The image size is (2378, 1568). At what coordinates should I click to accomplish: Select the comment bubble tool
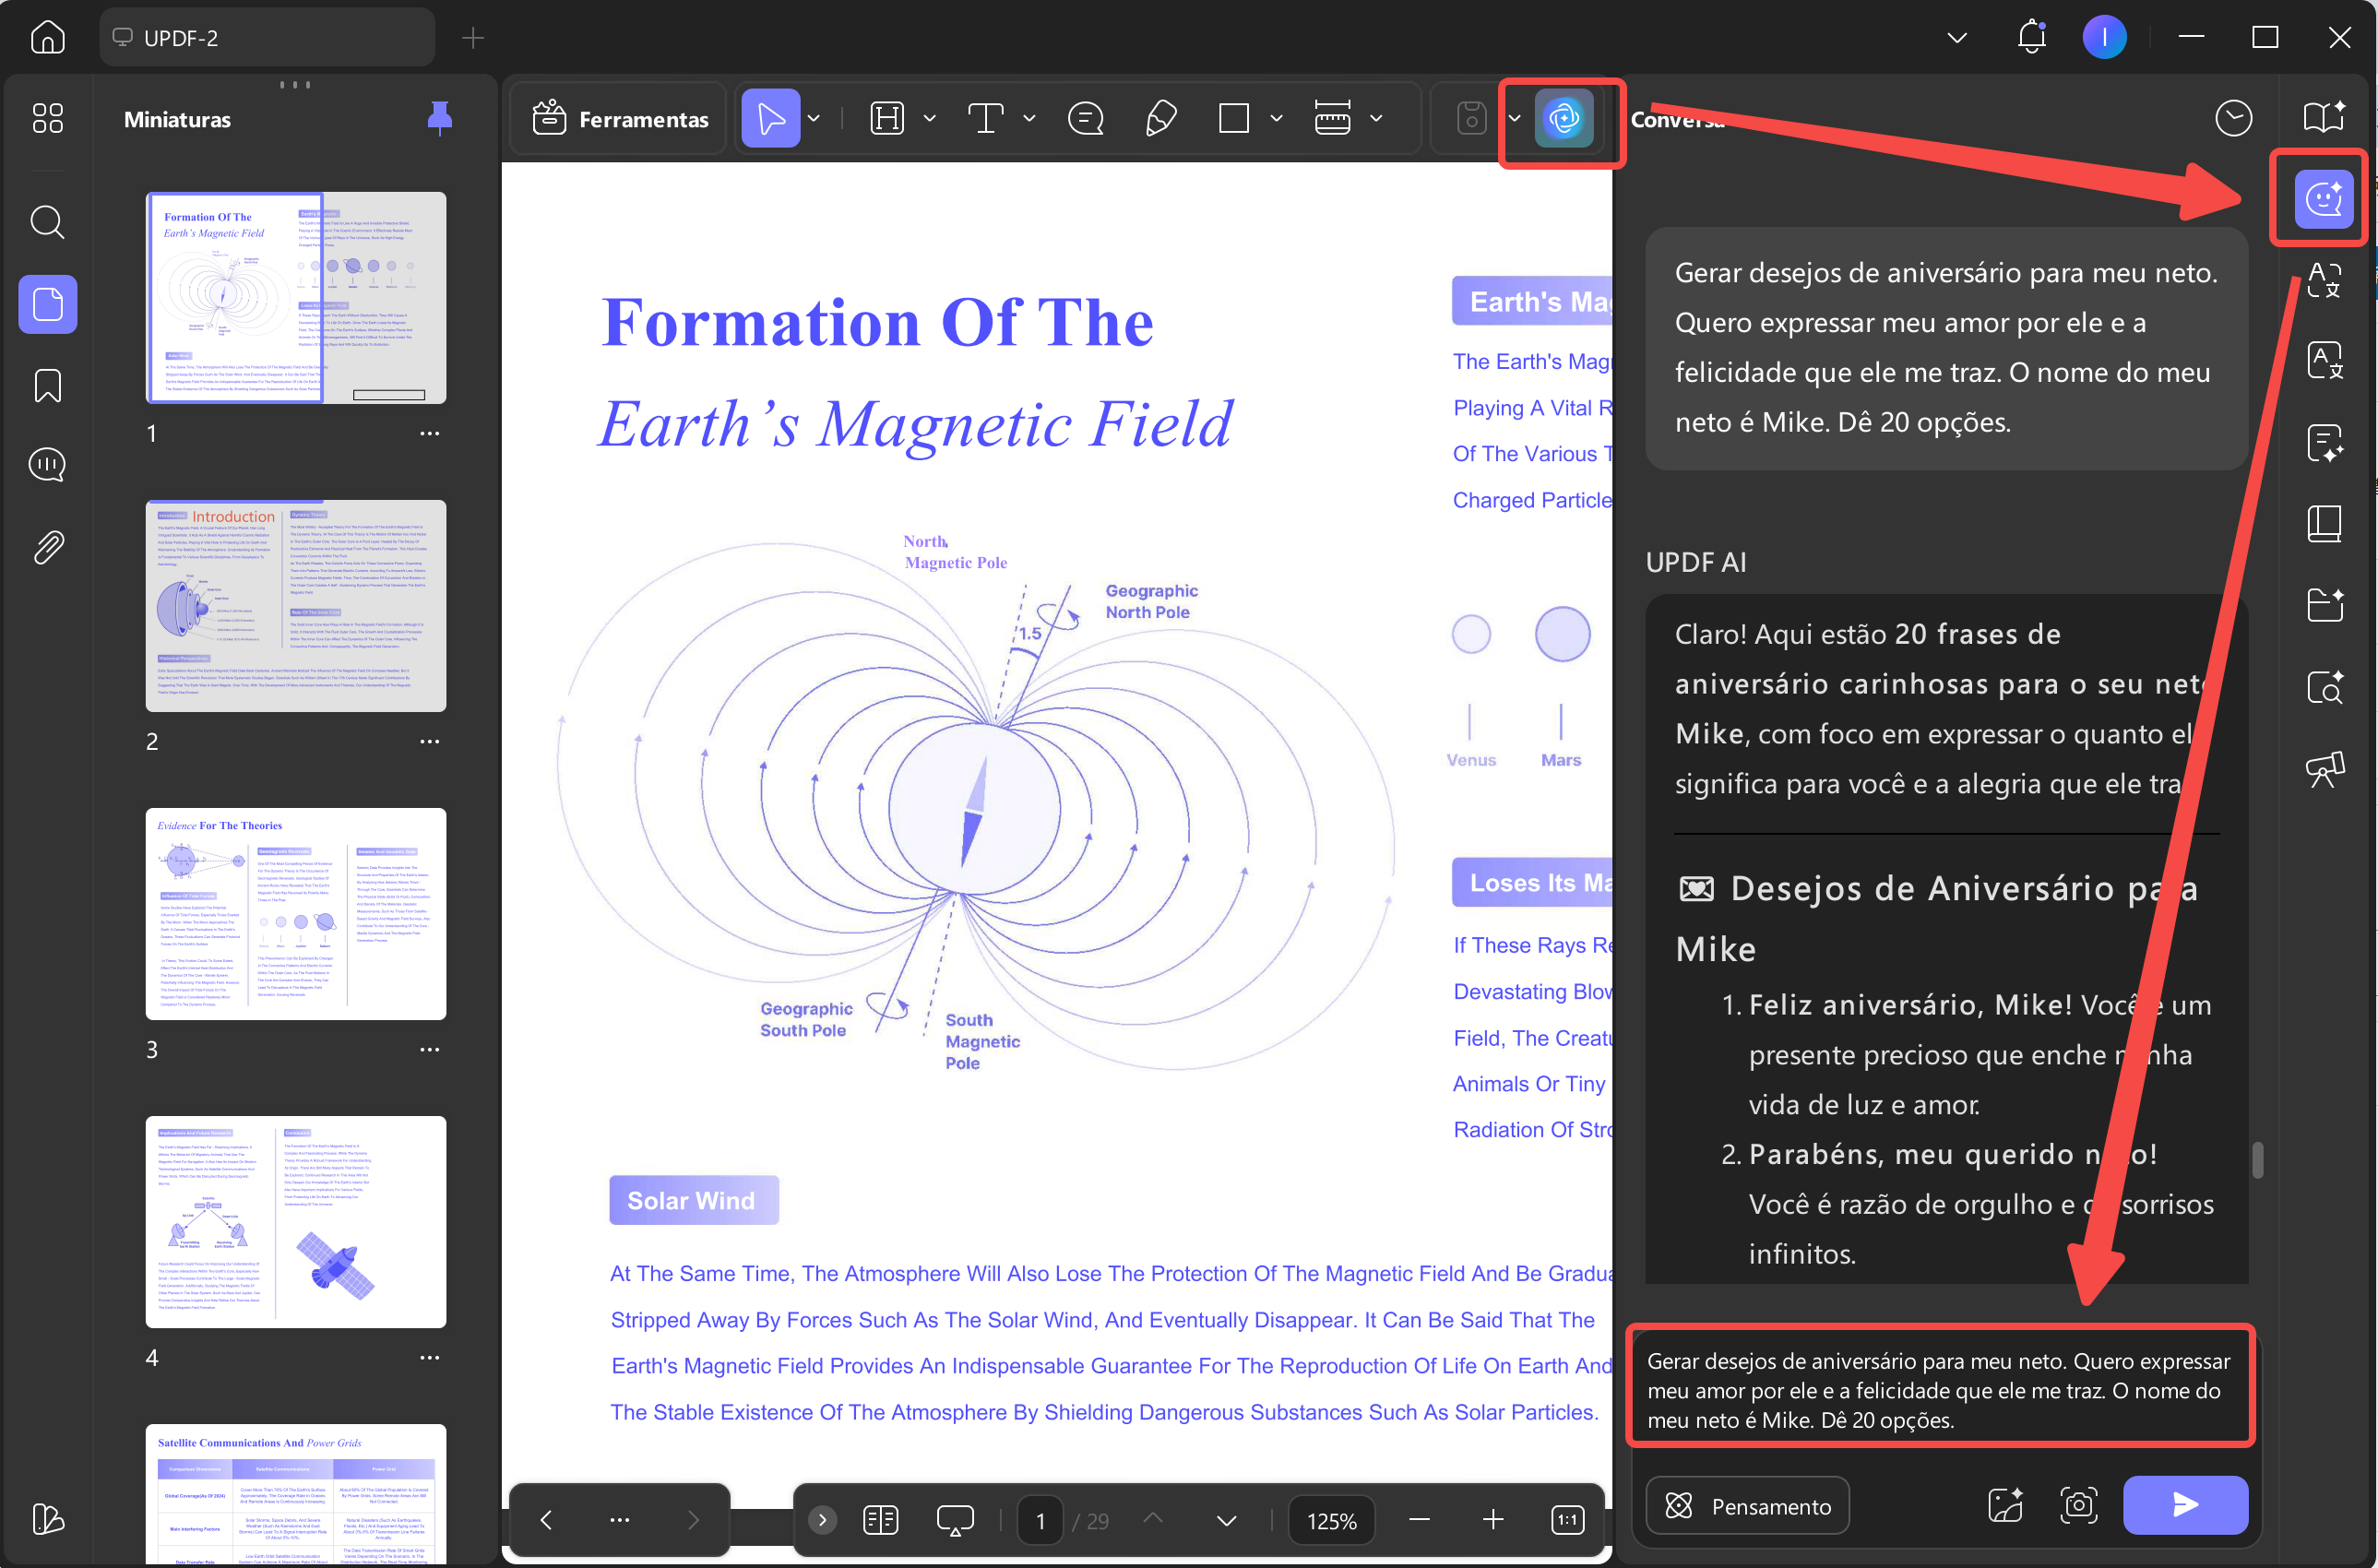point(1085,119)
